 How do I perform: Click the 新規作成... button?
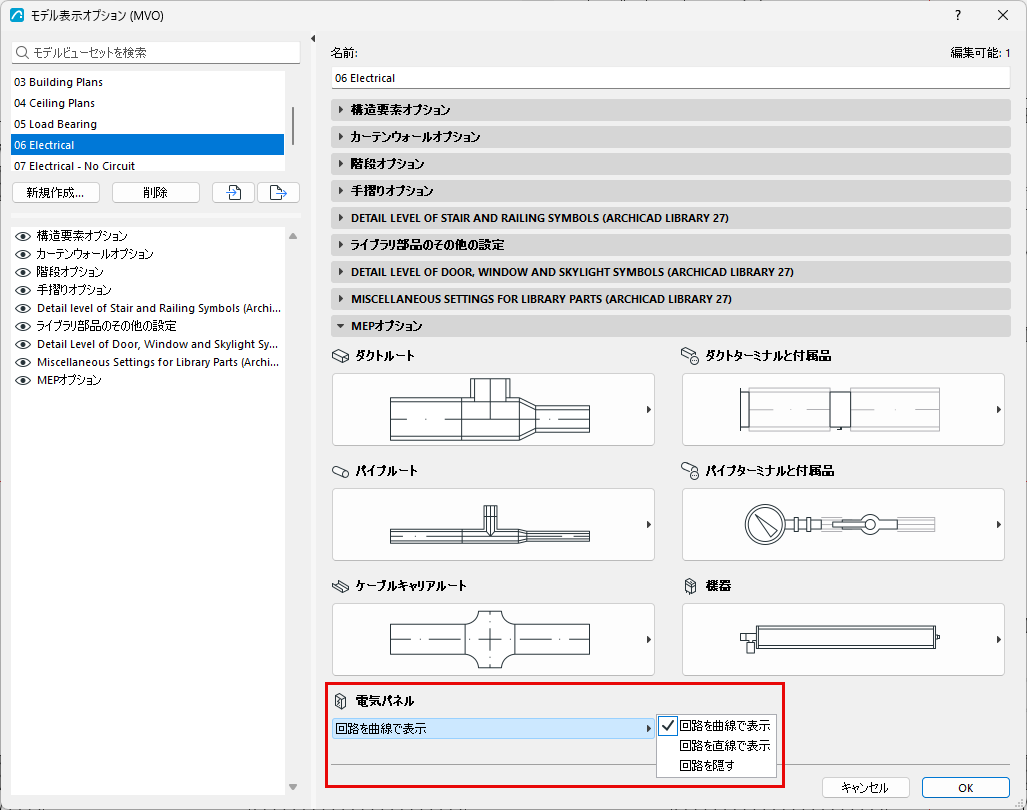coord(56,193)
